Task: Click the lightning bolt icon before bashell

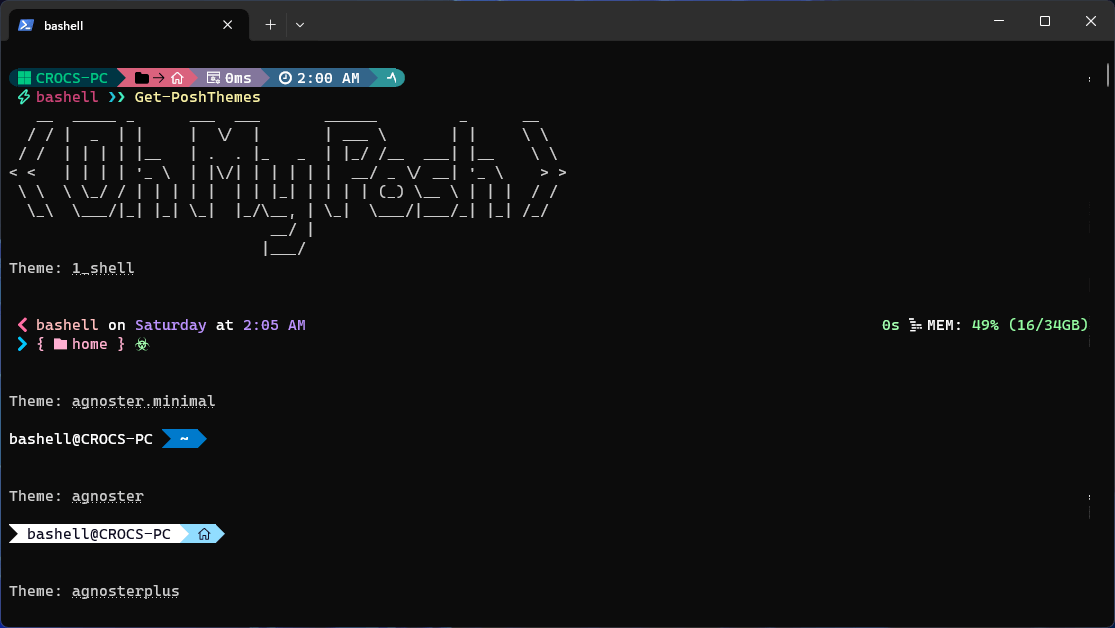Action: (x=23, y=97)
